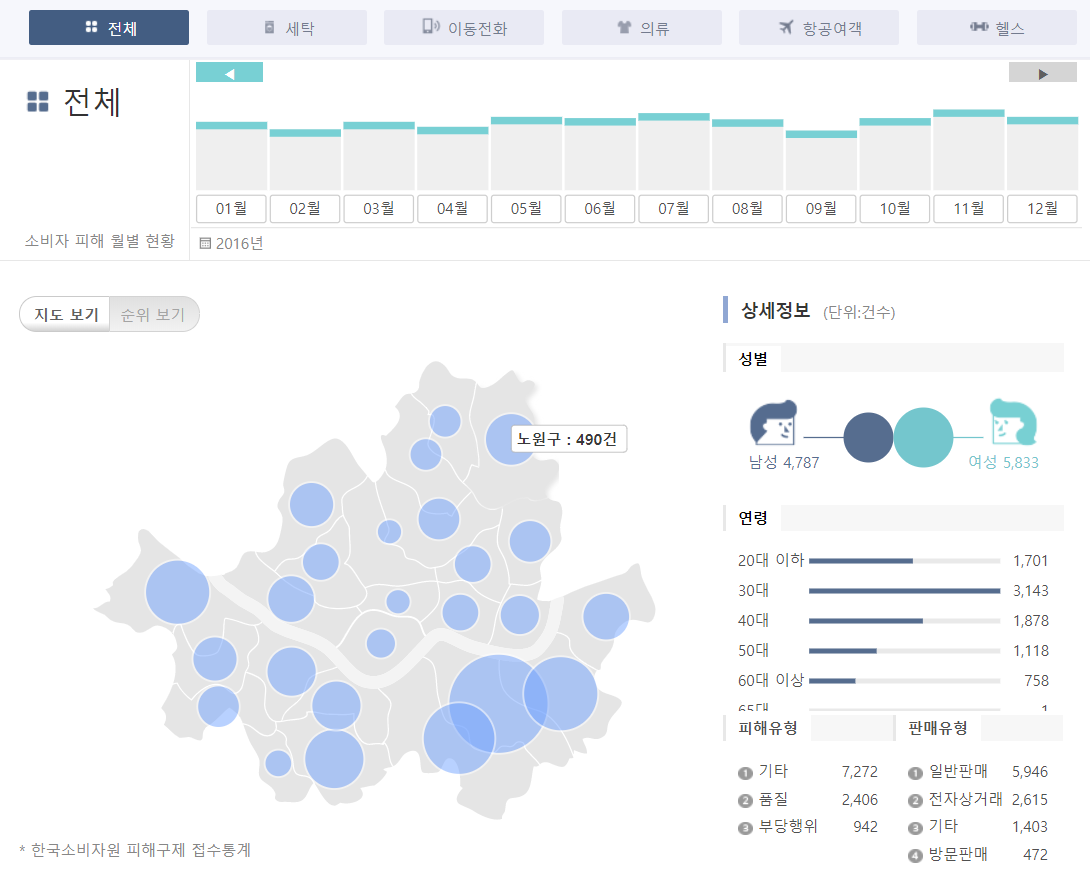Click the 한국소비자원 피해구제 접수통계 footnote
This screenshot has width=1090, height=875.
pos(136,850)
